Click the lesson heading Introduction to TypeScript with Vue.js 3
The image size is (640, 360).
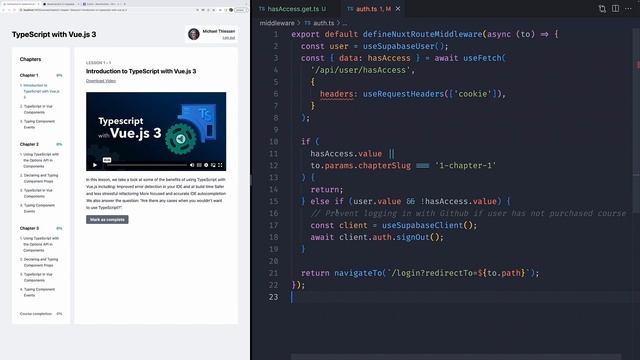(141, 71)
